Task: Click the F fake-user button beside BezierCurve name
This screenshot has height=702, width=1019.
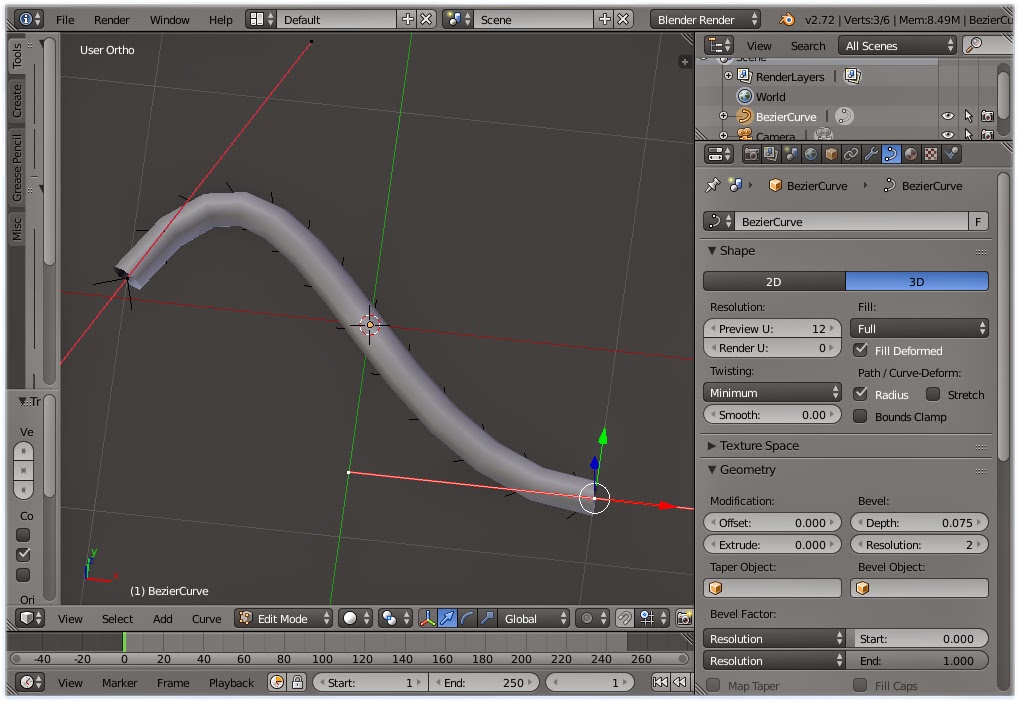Action: [978, 220]
